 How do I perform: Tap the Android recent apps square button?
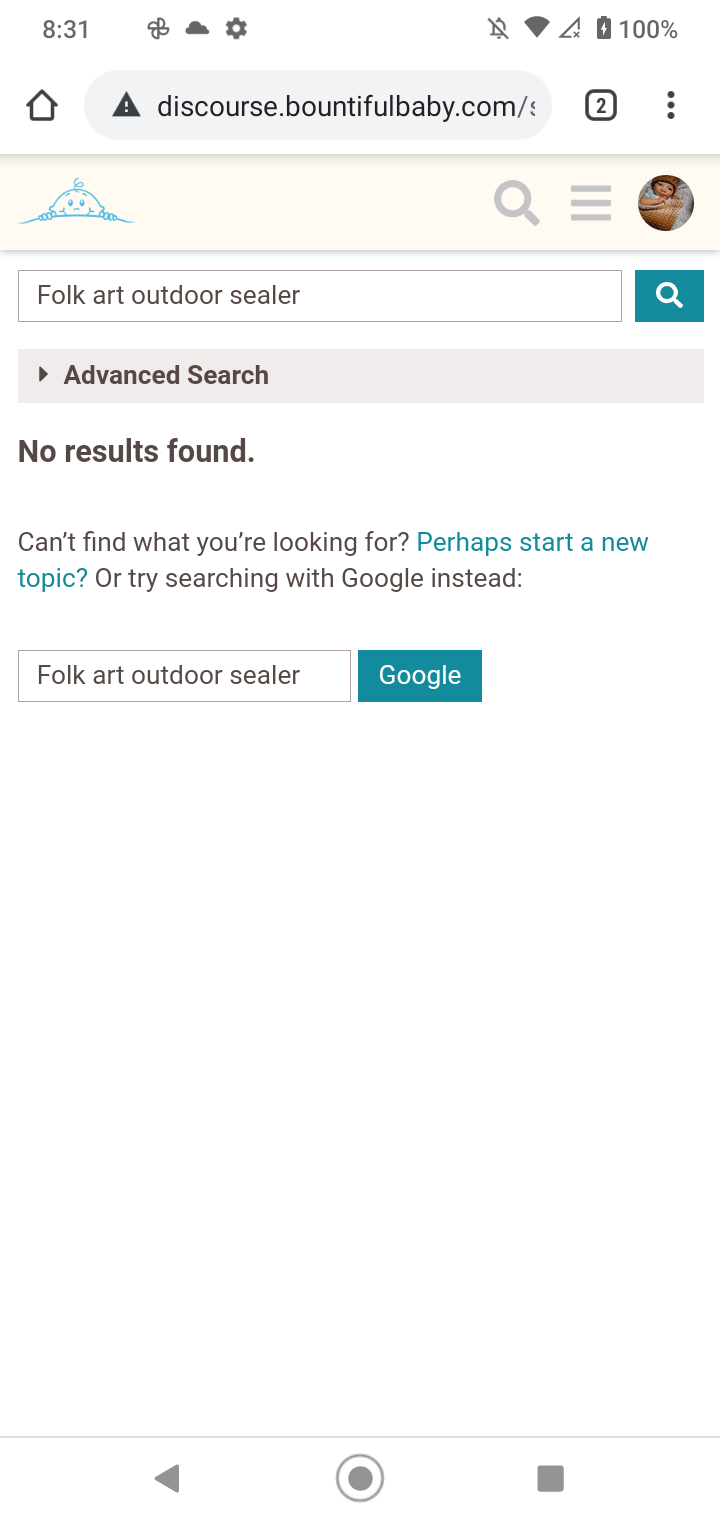coord(550,1478)
